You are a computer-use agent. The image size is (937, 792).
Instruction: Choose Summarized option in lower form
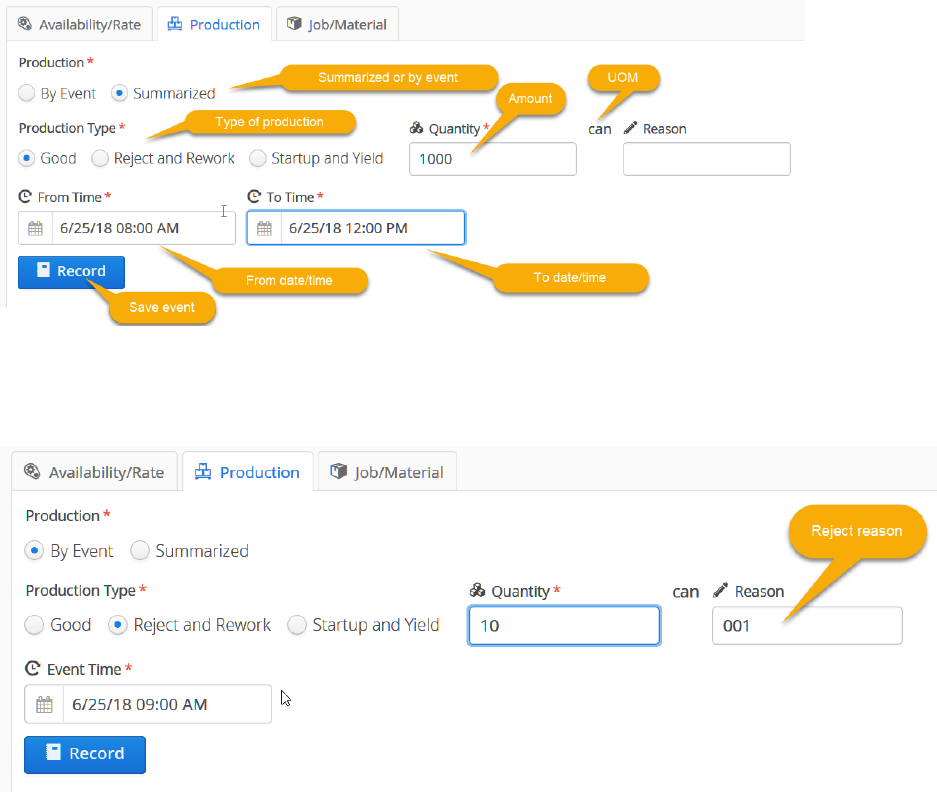click(141, 551)
